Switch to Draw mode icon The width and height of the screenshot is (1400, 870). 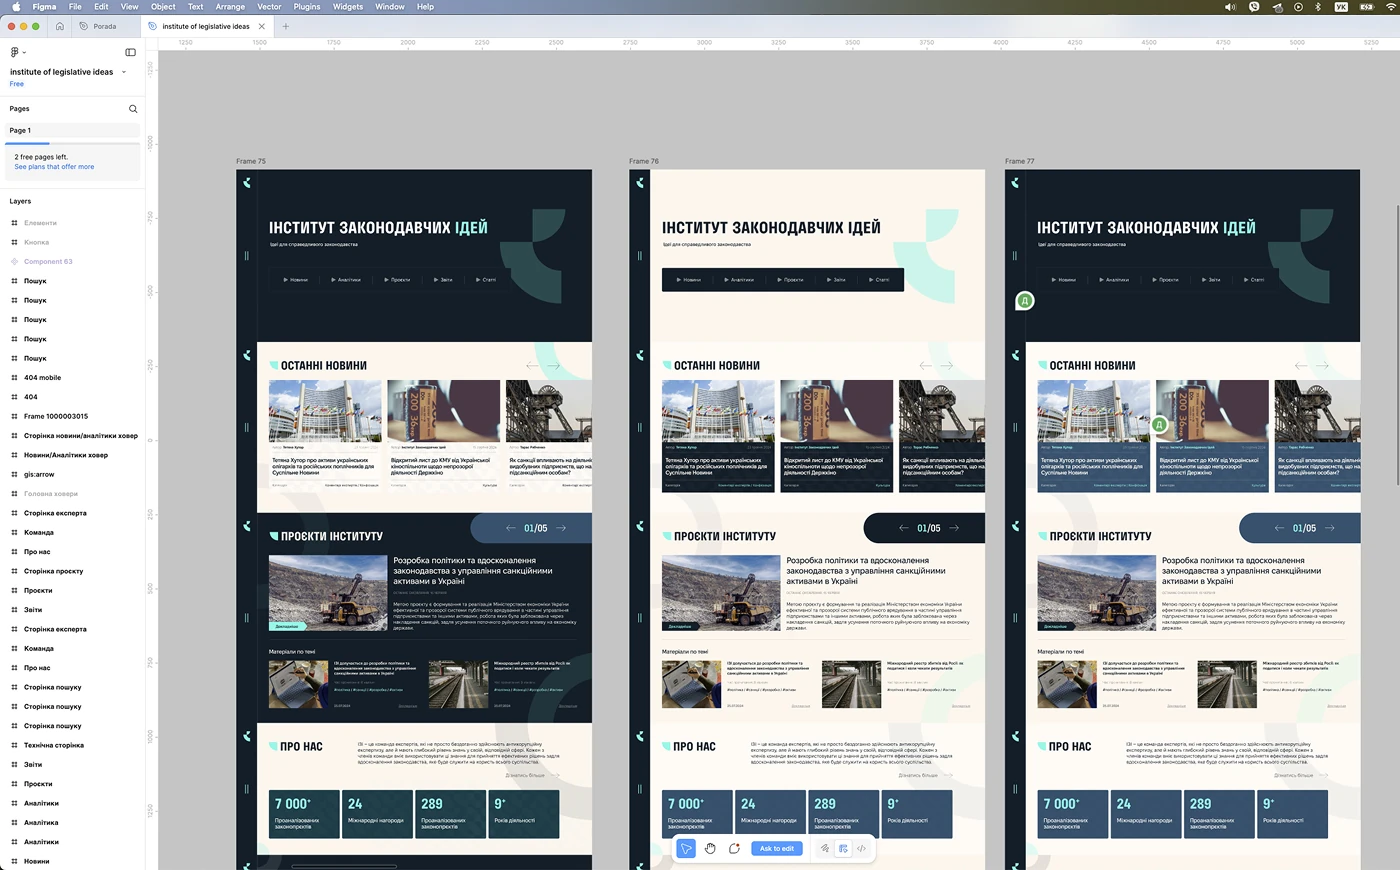(x=825, y=848)
